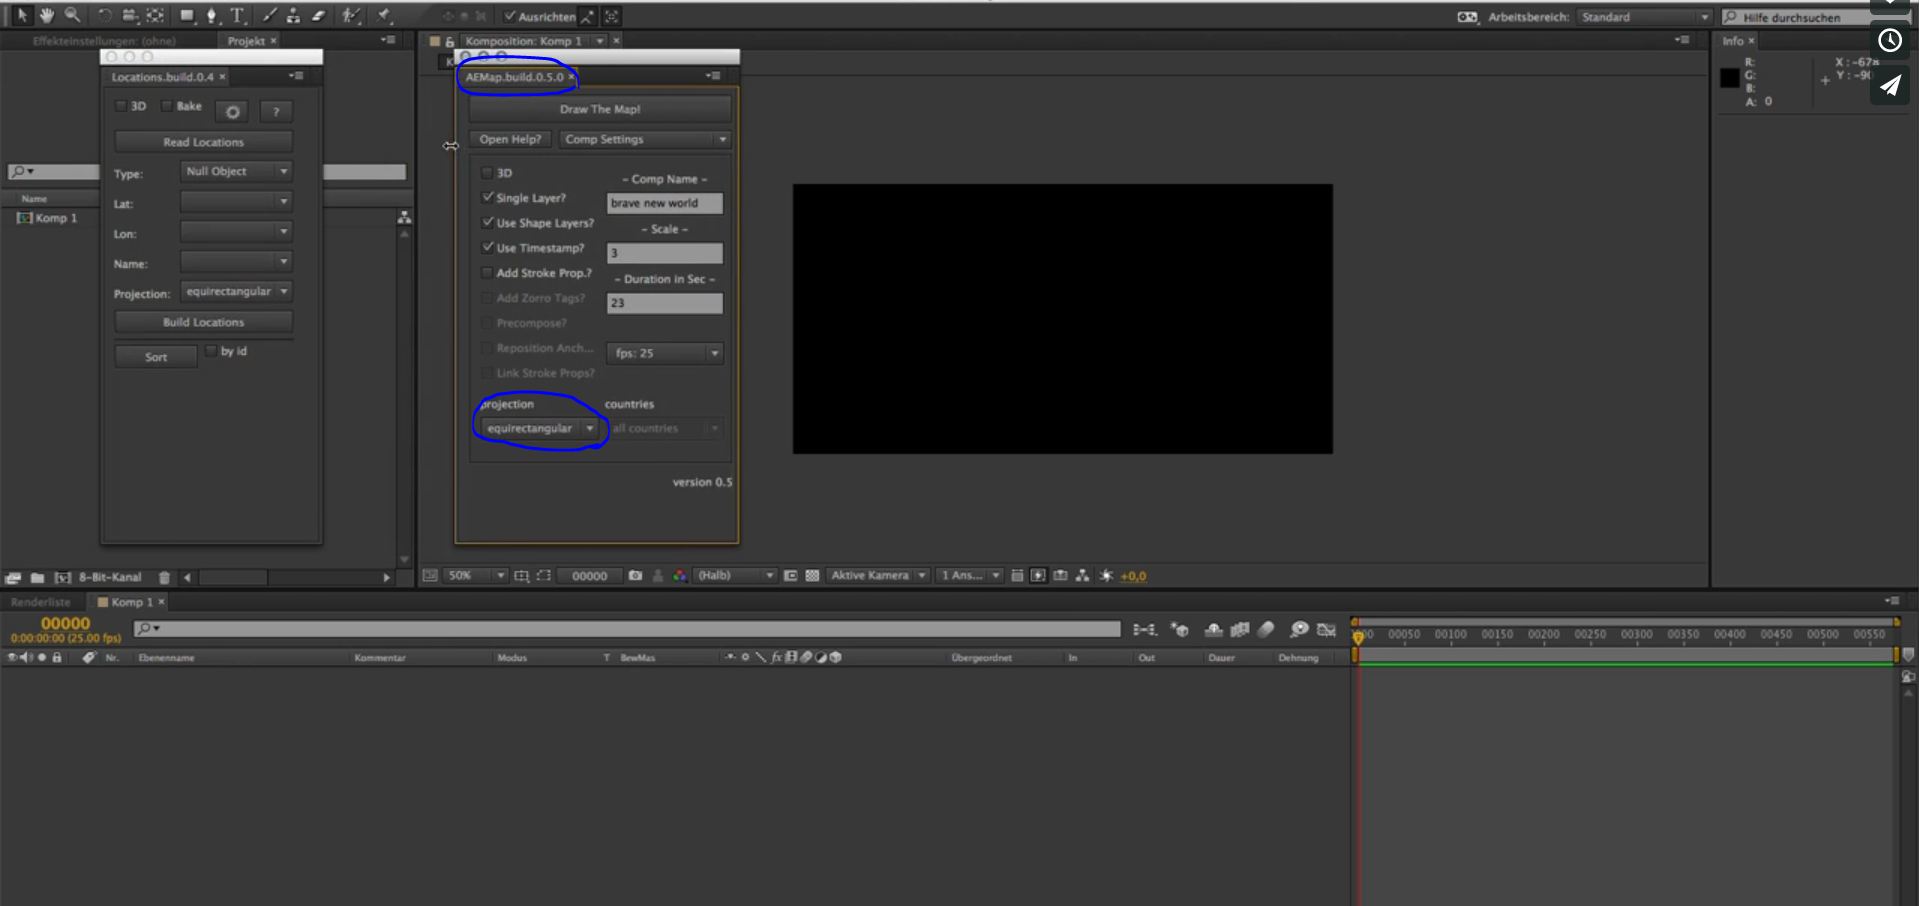Screen dimensions: 1919x906
Task: Select the Komp 1 timeline tab
Action: pyautogui.click(x=131, y=602)
